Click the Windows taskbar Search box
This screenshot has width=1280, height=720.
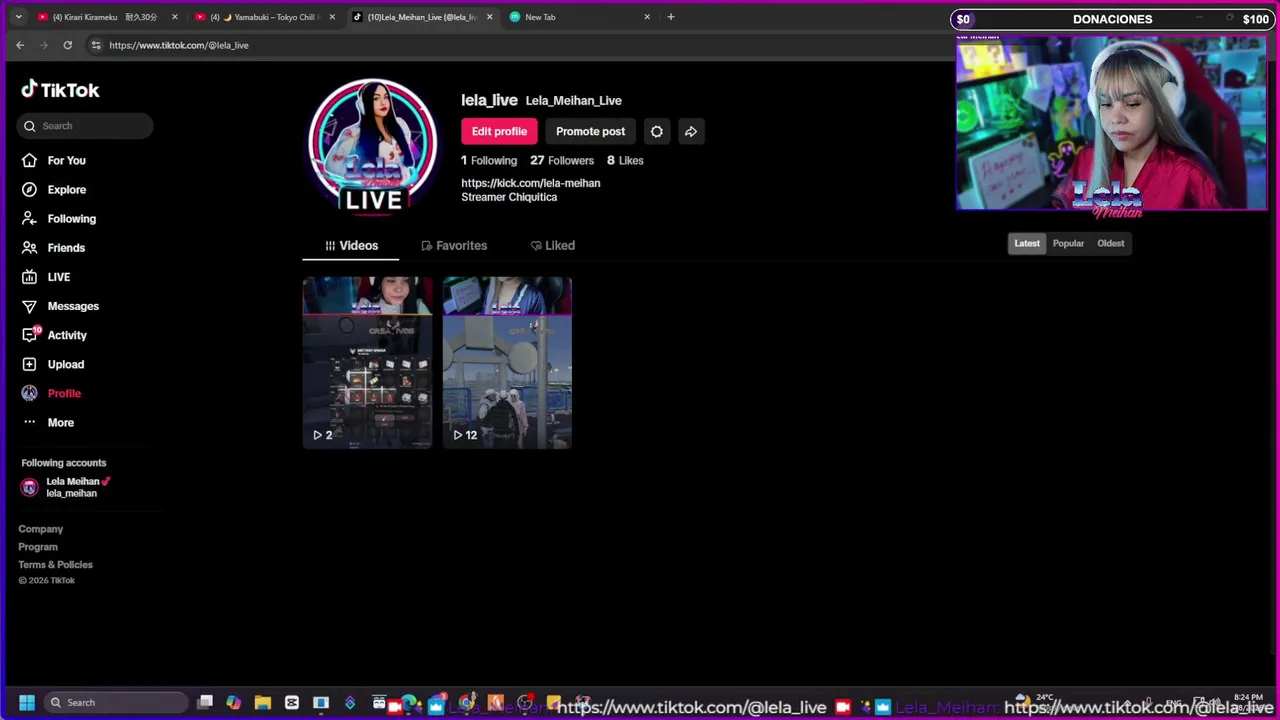116,703
